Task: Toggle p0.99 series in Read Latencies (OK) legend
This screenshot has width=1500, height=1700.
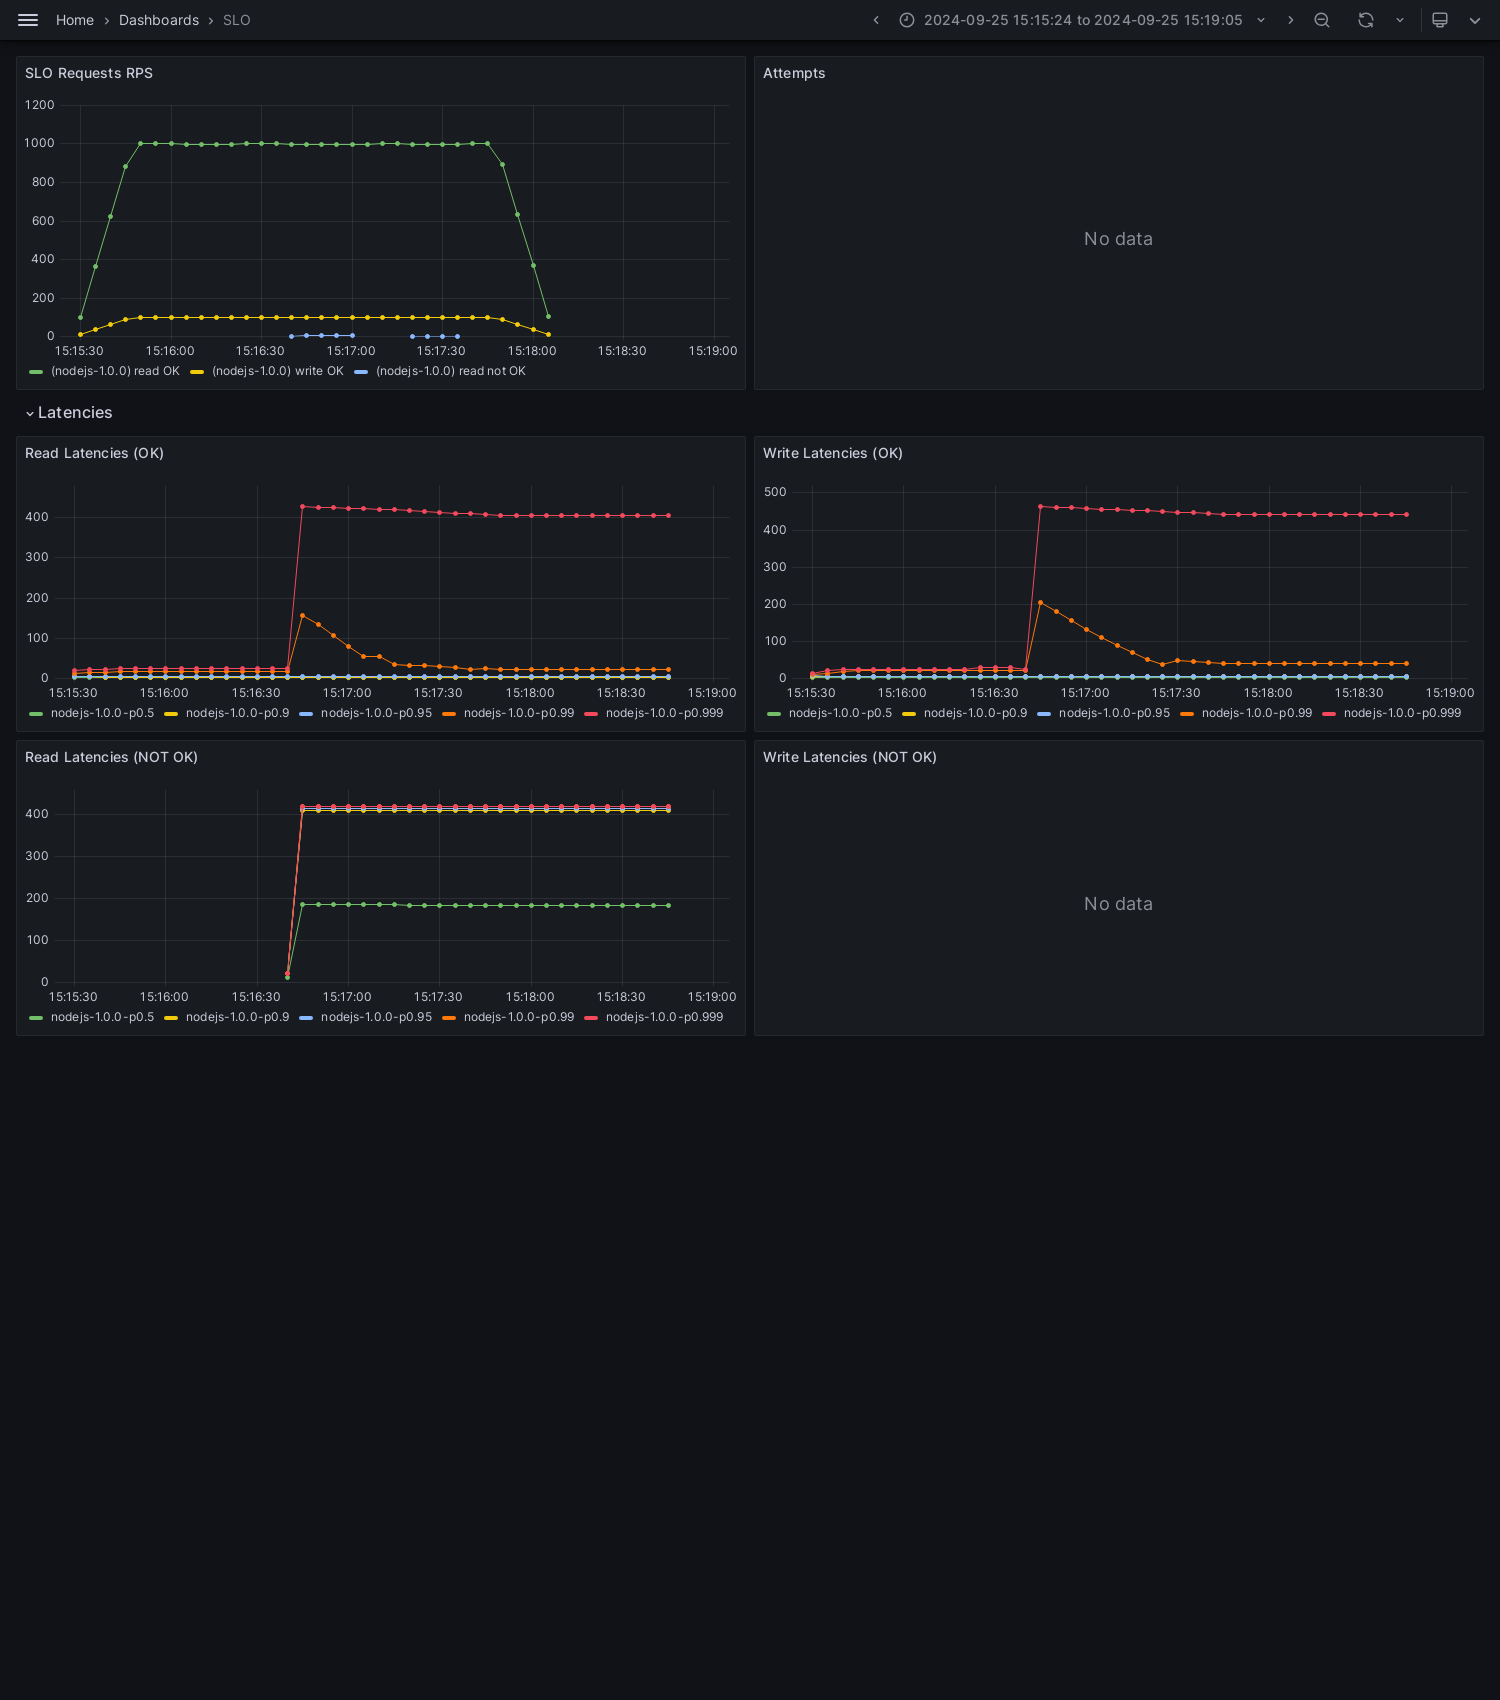Action: 519,713
